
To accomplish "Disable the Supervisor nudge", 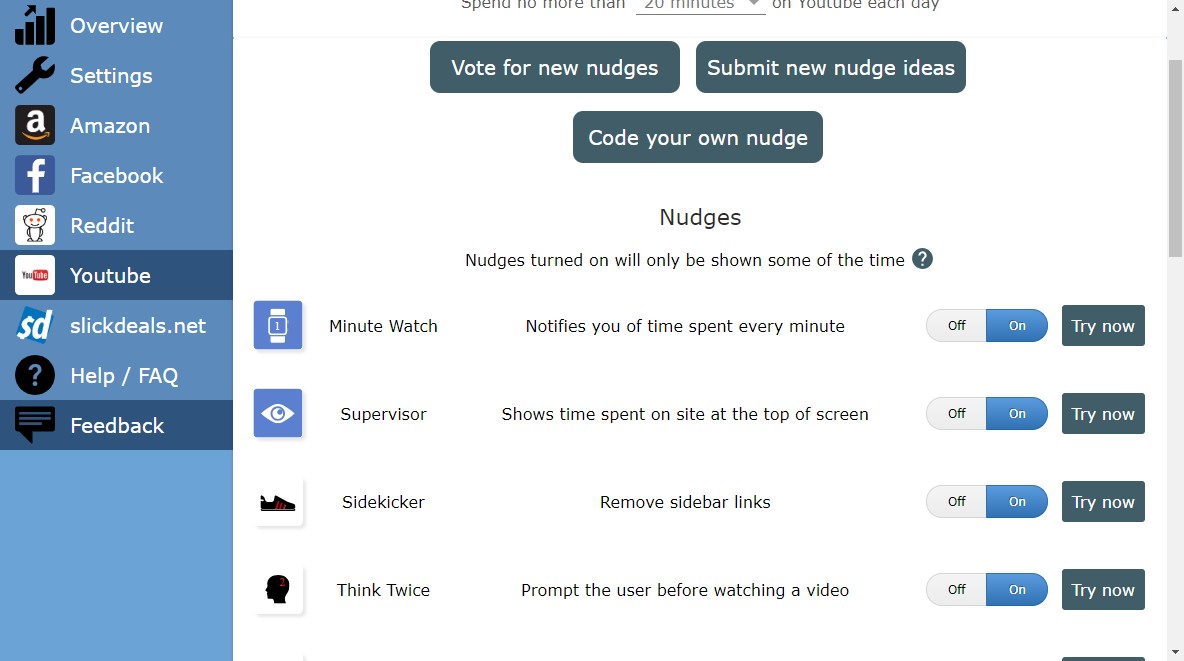I will click(x=955, y=413).
